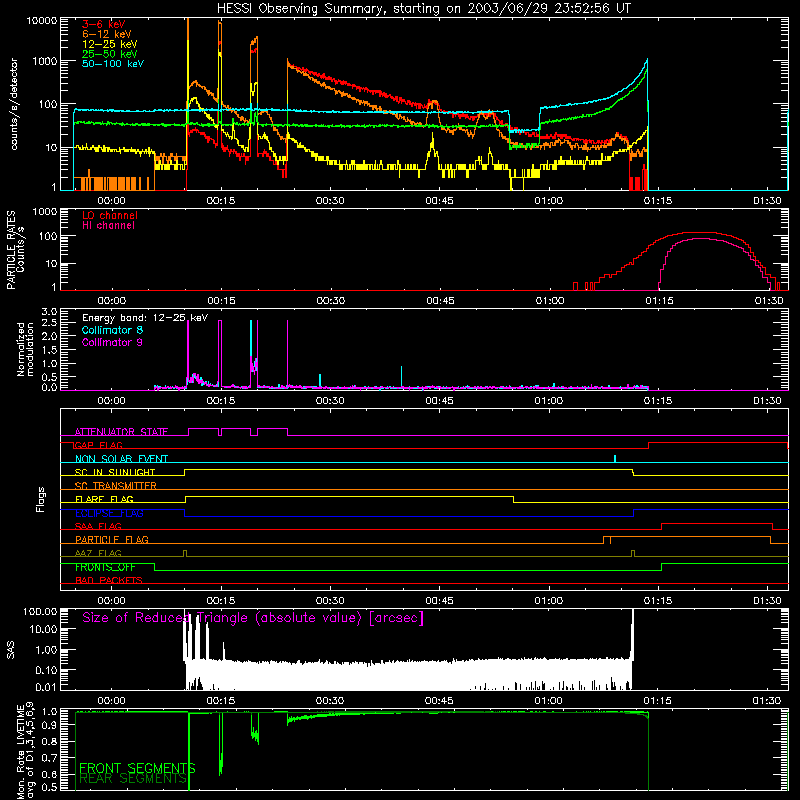Image resolution: width=800 pixels, height=800 pixels.
Task: Click the 'FRONT SEGMENTS' legend label
Action: pyautogui.click(x=137, y=768)
